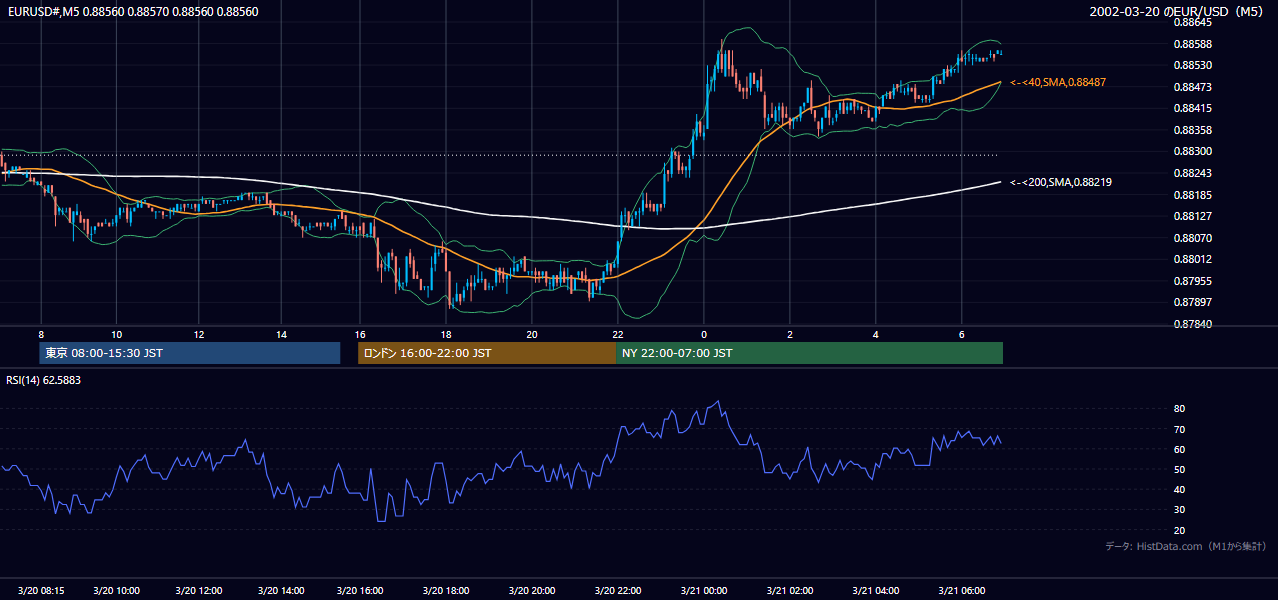Click the 3/21 04:00 time label

[876, 590]
